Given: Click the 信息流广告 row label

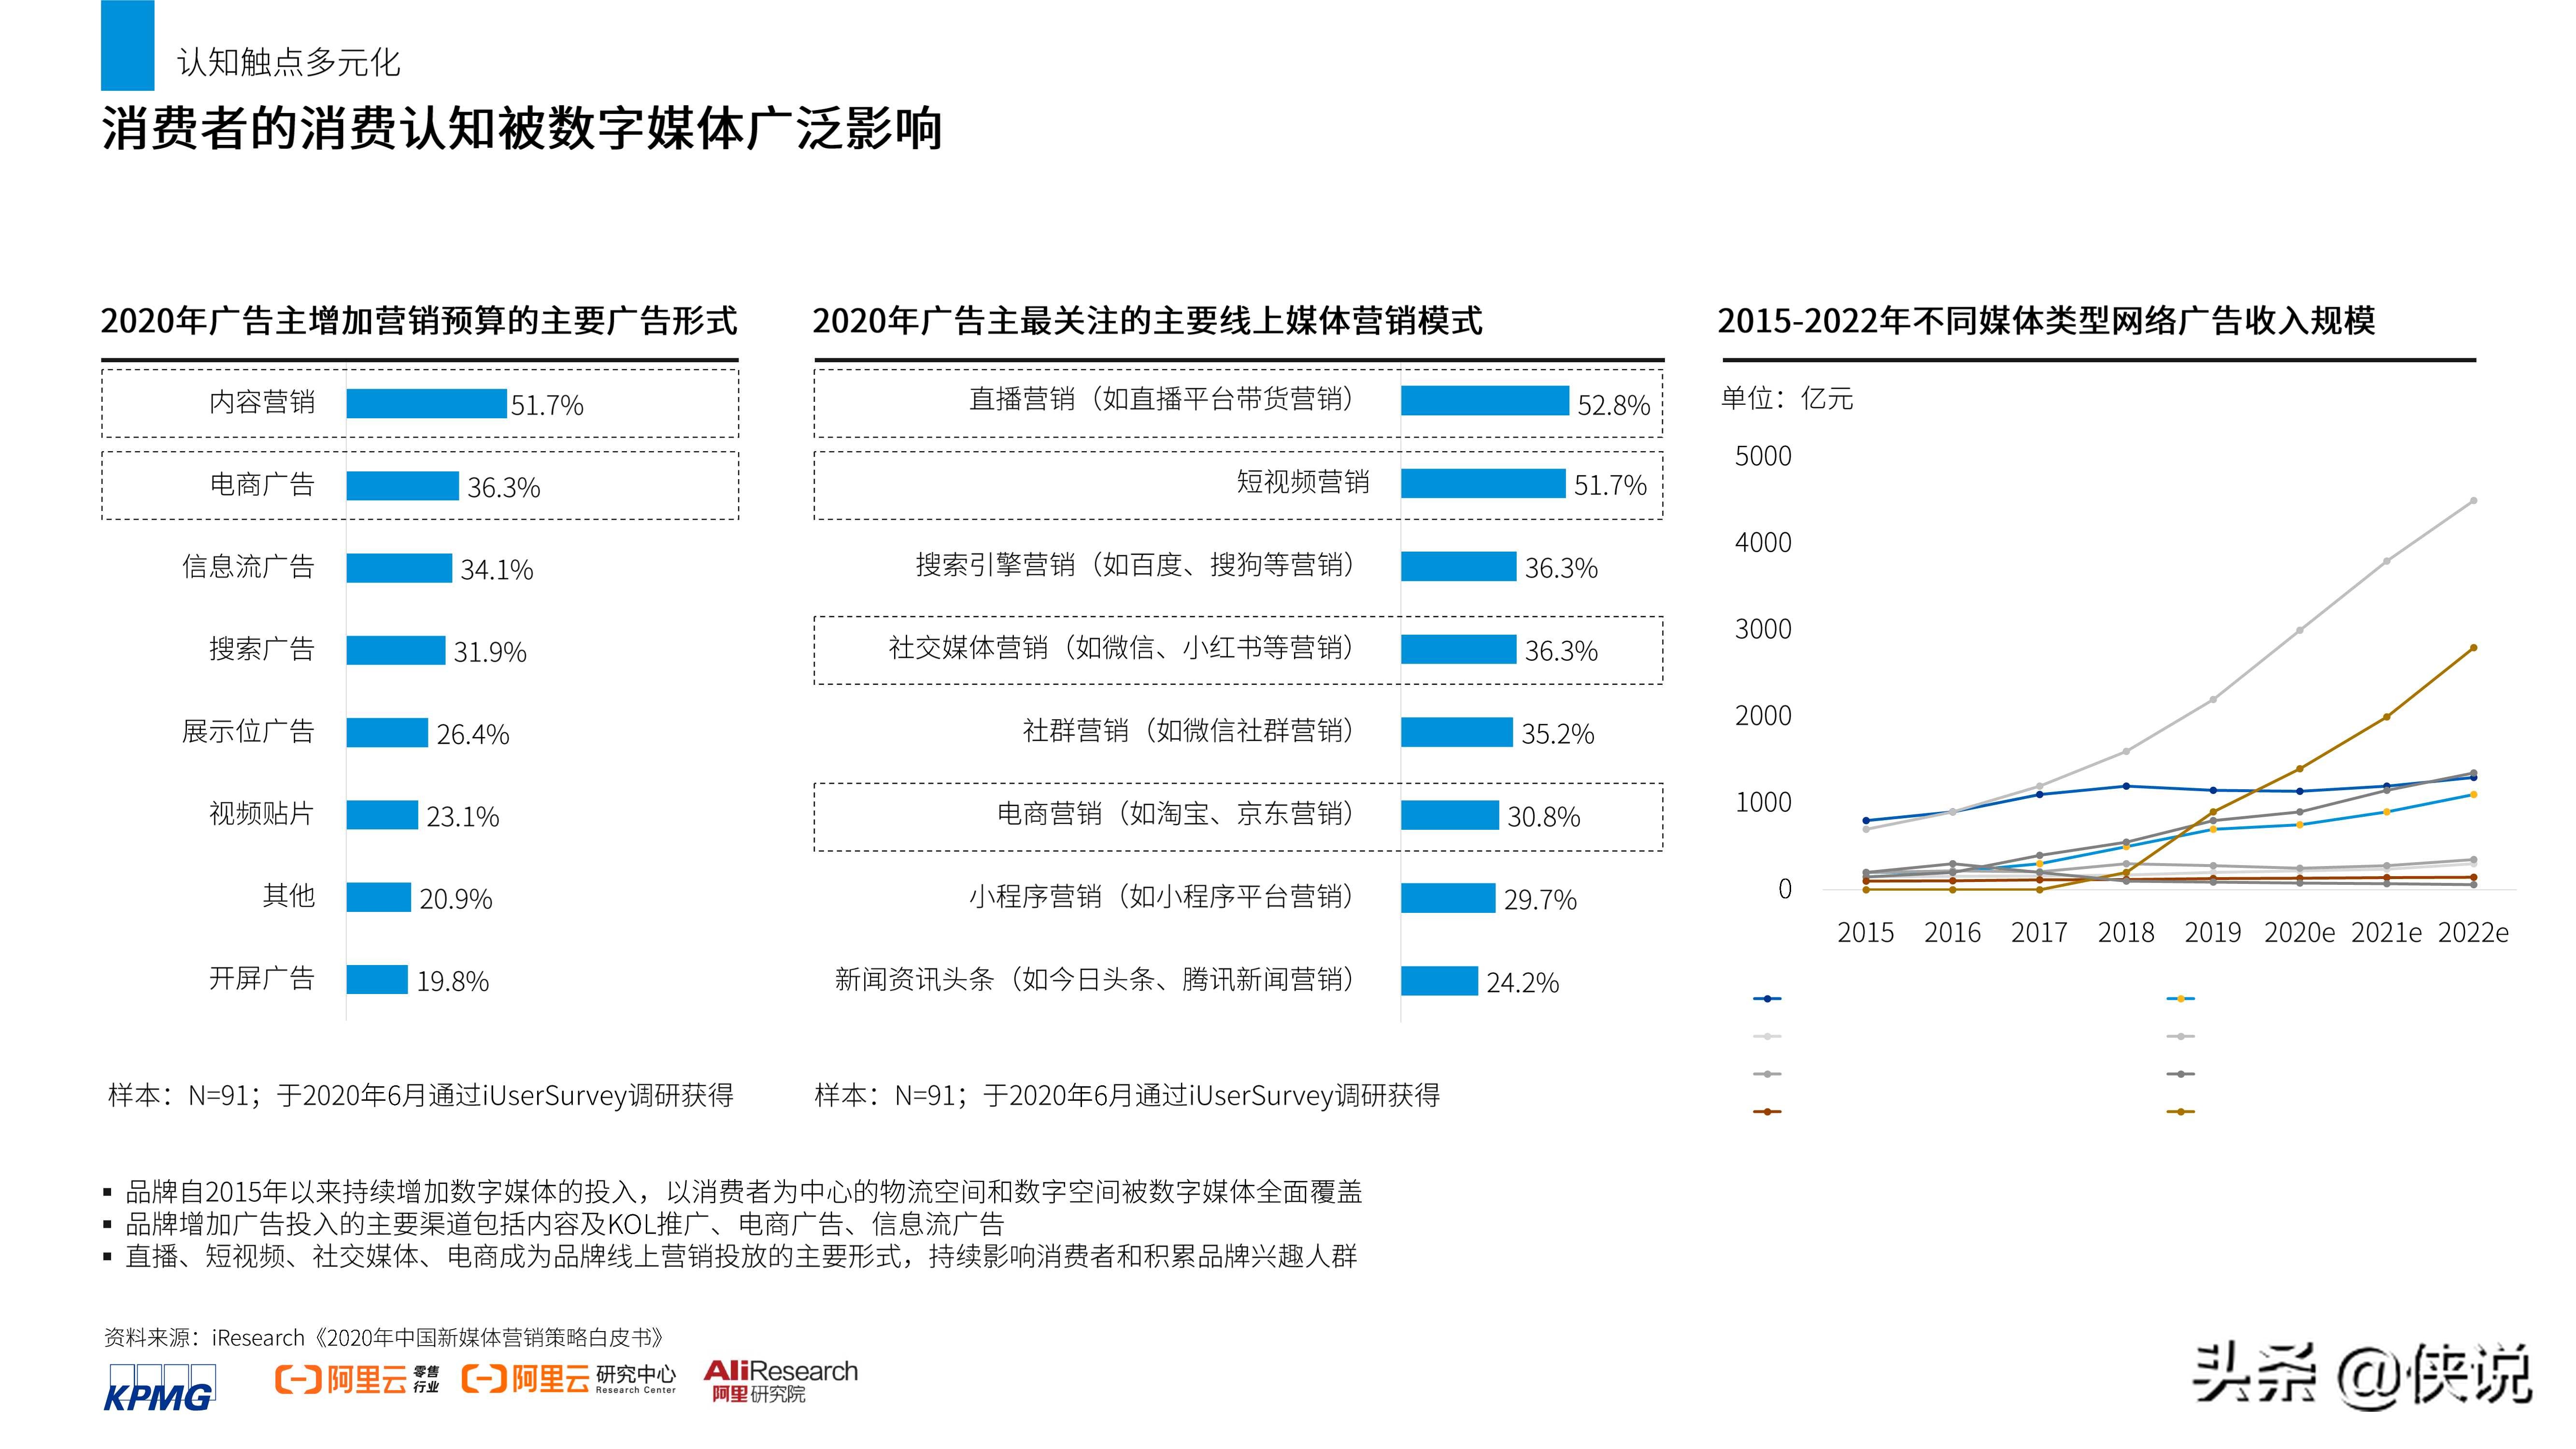Looking at the screenshot, I should pyautogui.click(x=248, y=567).
